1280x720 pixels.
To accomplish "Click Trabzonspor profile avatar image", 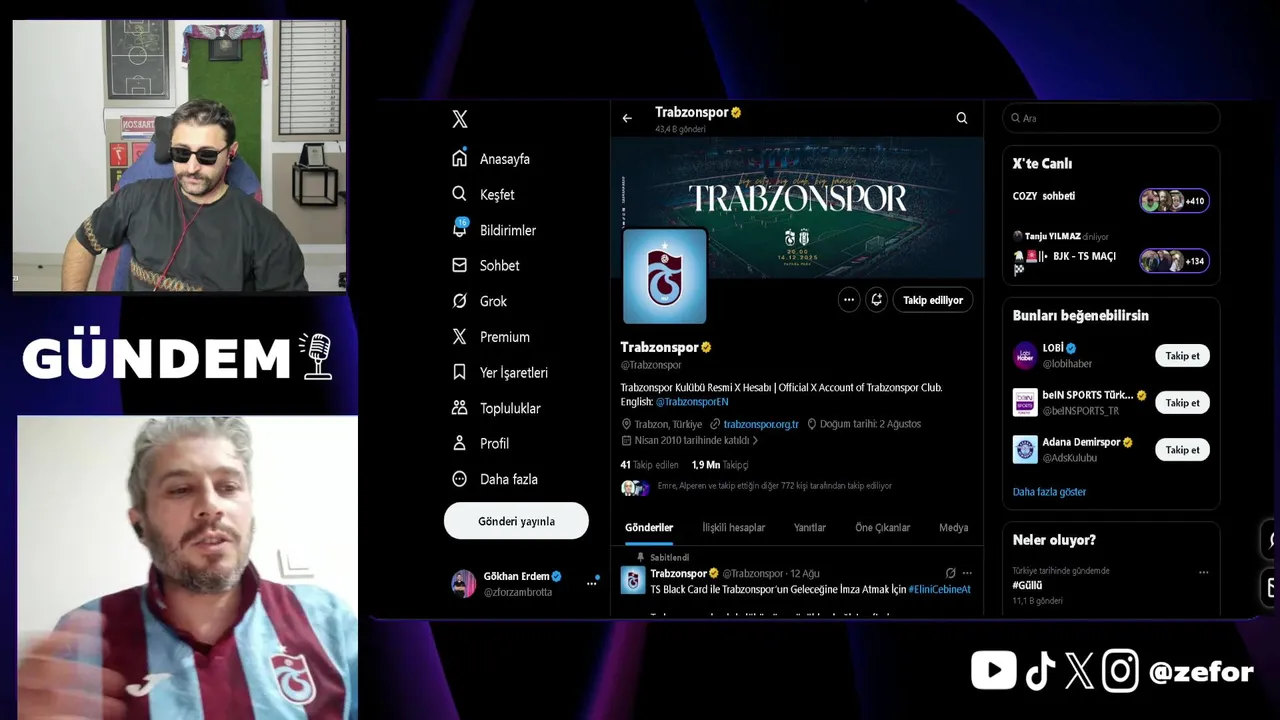I will [x=665, y=277].
